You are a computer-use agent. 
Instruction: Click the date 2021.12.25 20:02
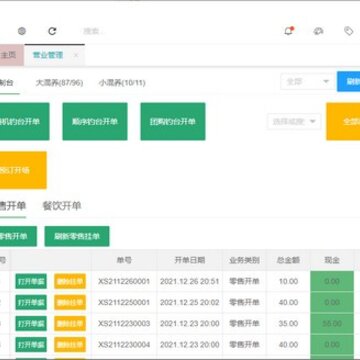[x=190, y=302]
